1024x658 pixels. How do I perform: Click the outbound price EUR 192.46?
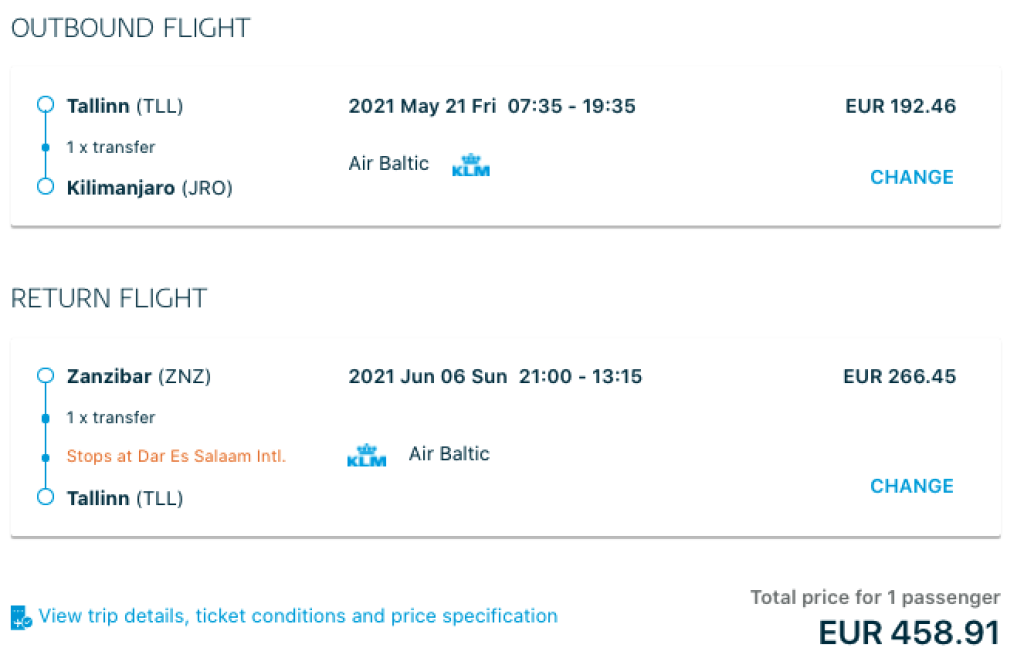(900, 106)
